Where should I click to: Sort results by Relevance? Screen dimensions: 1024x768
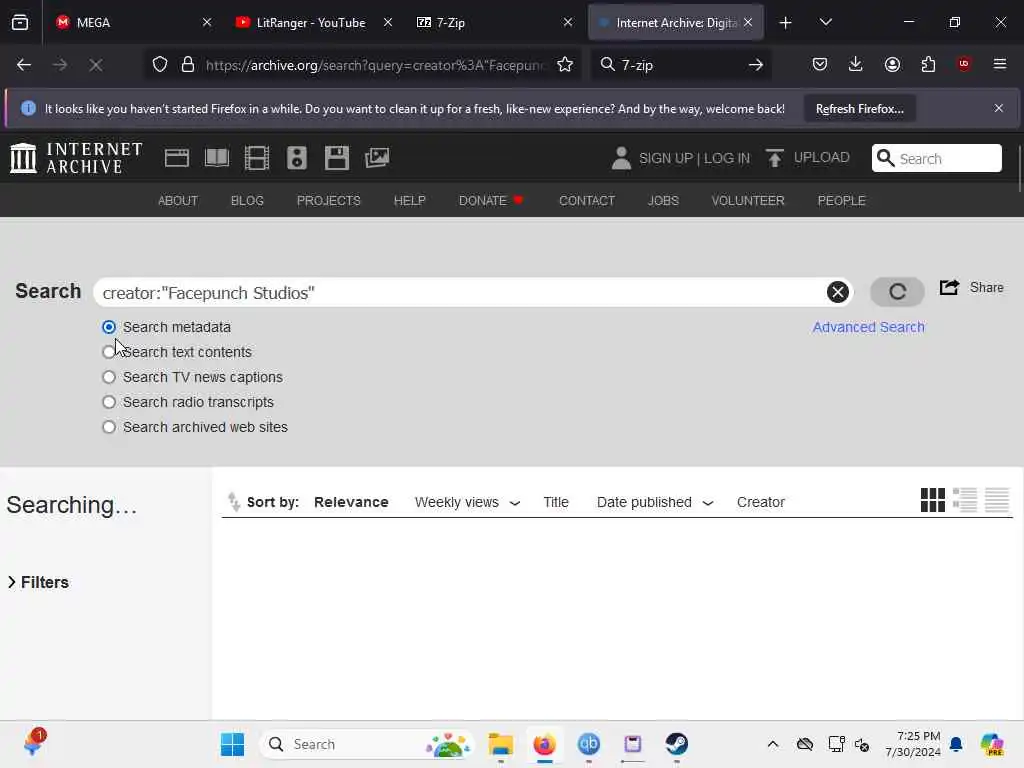tap(351, 502)
